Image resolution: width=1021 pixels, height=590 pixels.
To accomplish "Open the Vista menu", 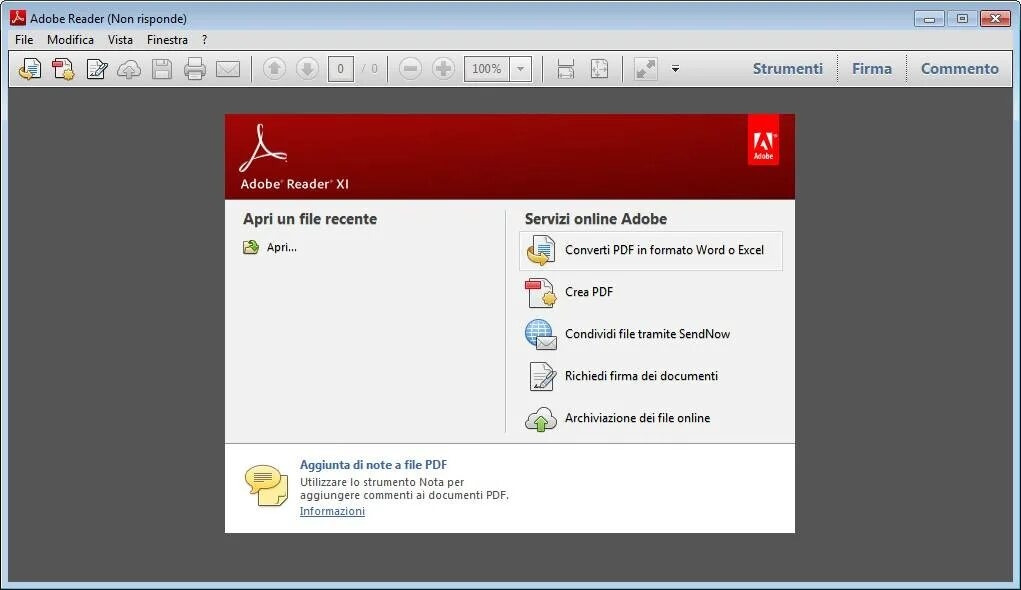I will click(x=120, y=40).
